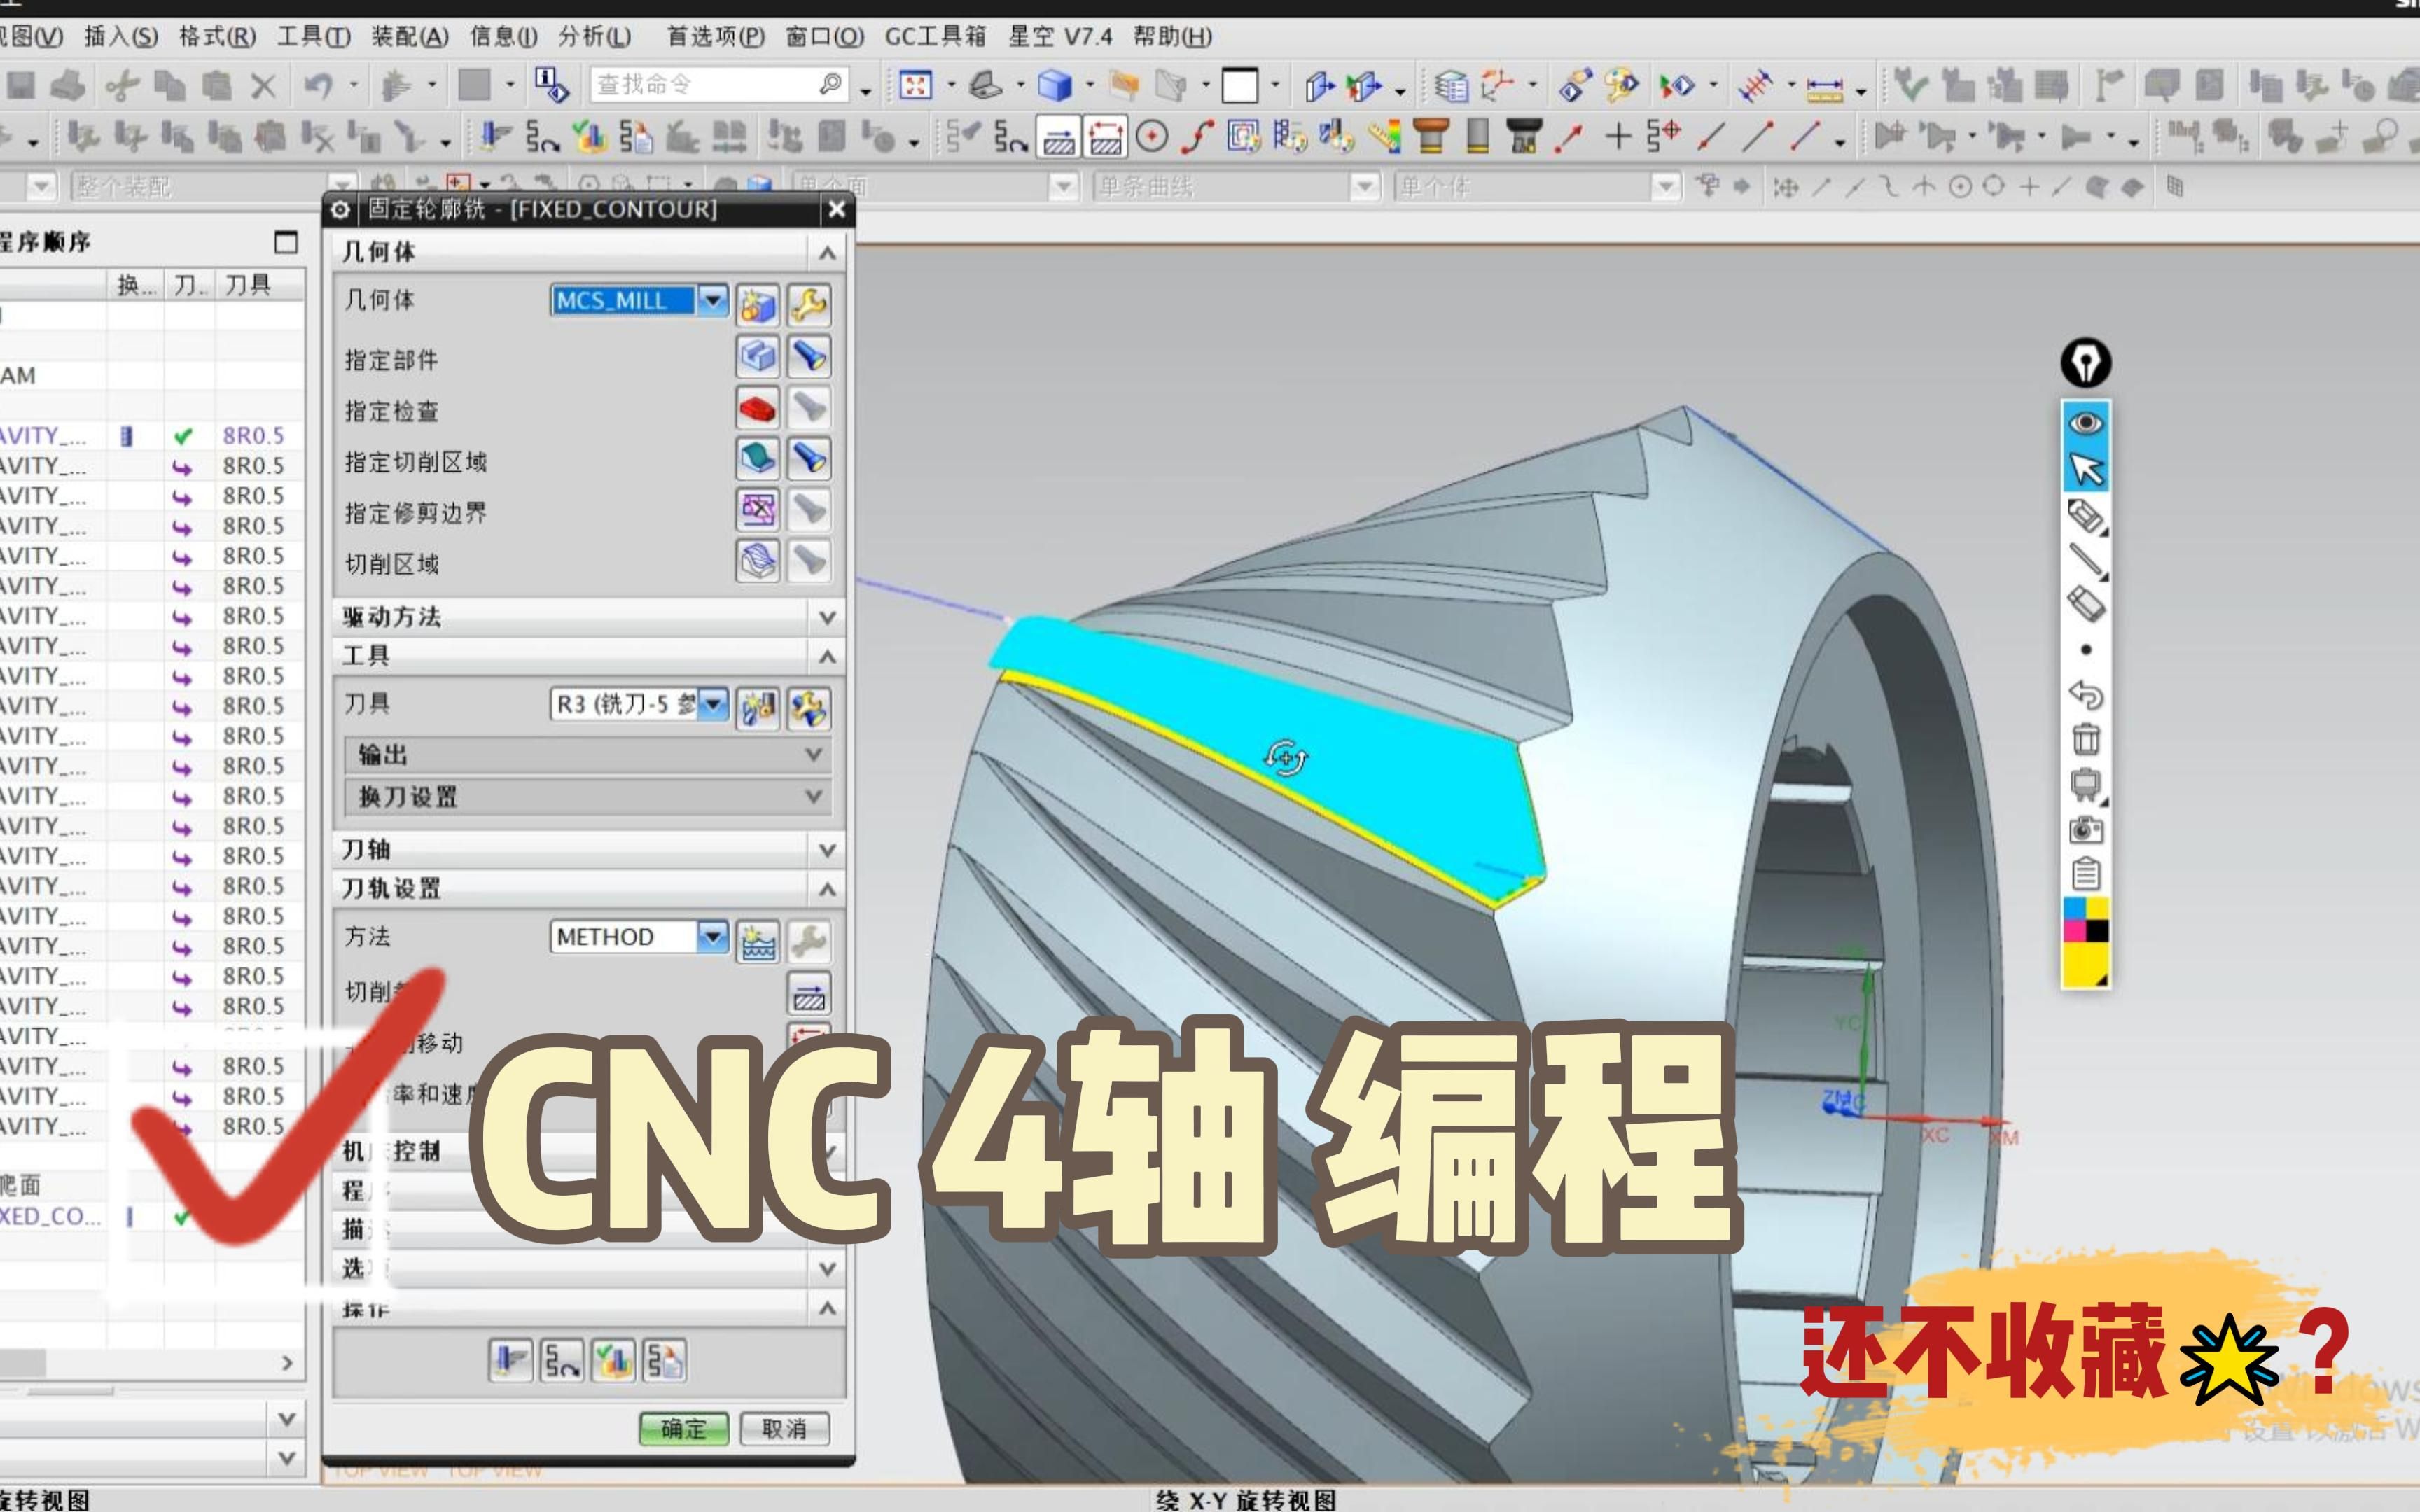Click the new tool icon beside R3 tool
Screen dimensions: 2420x1512
click(757, 708)
